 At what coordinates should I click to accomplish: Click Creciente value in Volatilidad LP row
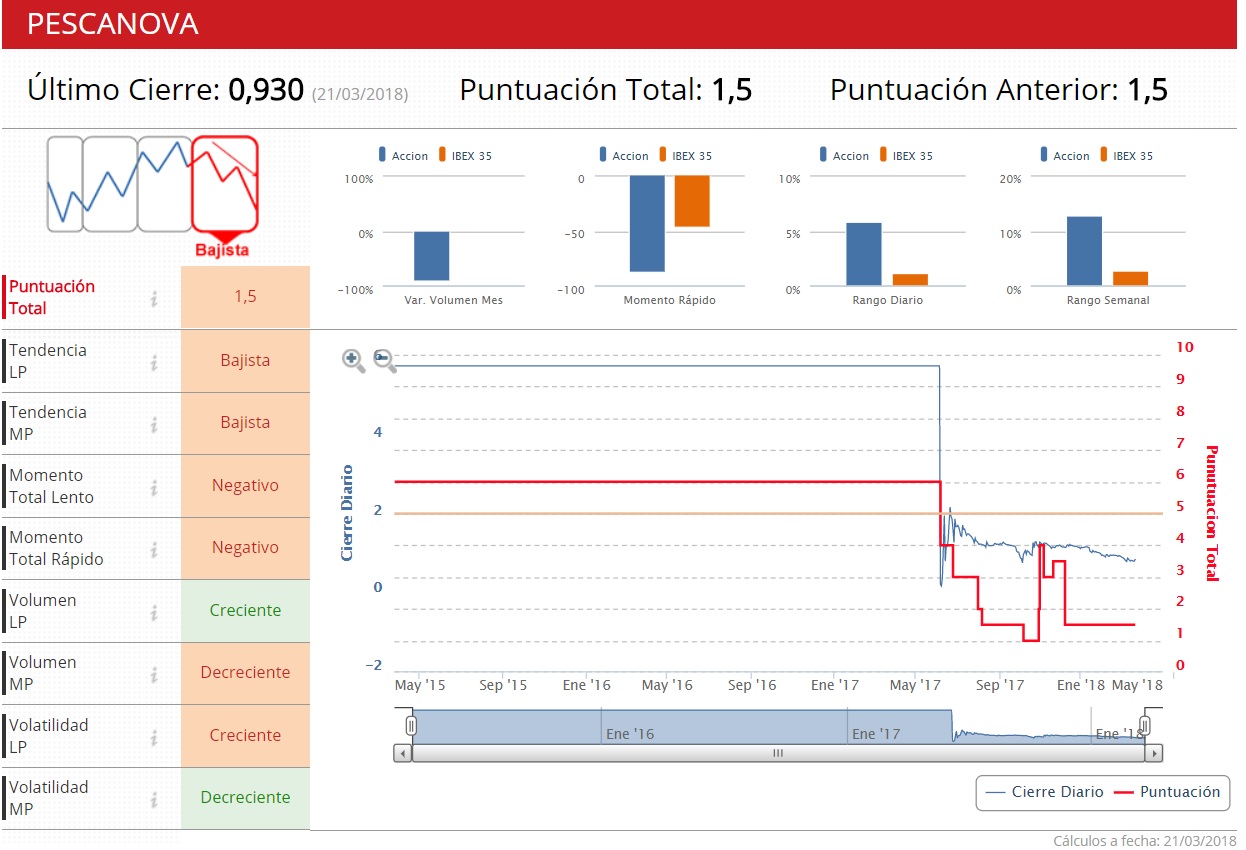point(245,736)
